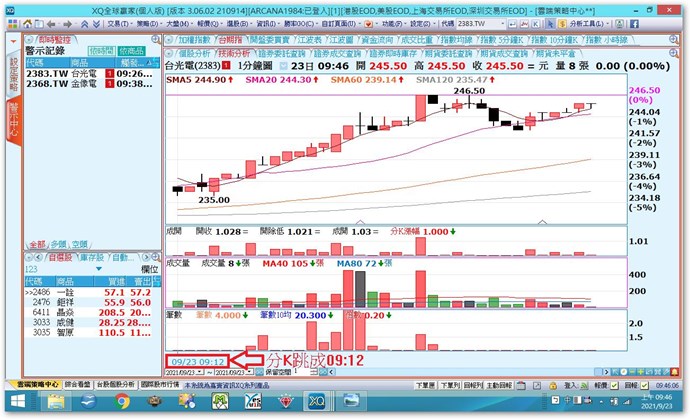Click the XQ app taskbar icon

tap(316, 401)
